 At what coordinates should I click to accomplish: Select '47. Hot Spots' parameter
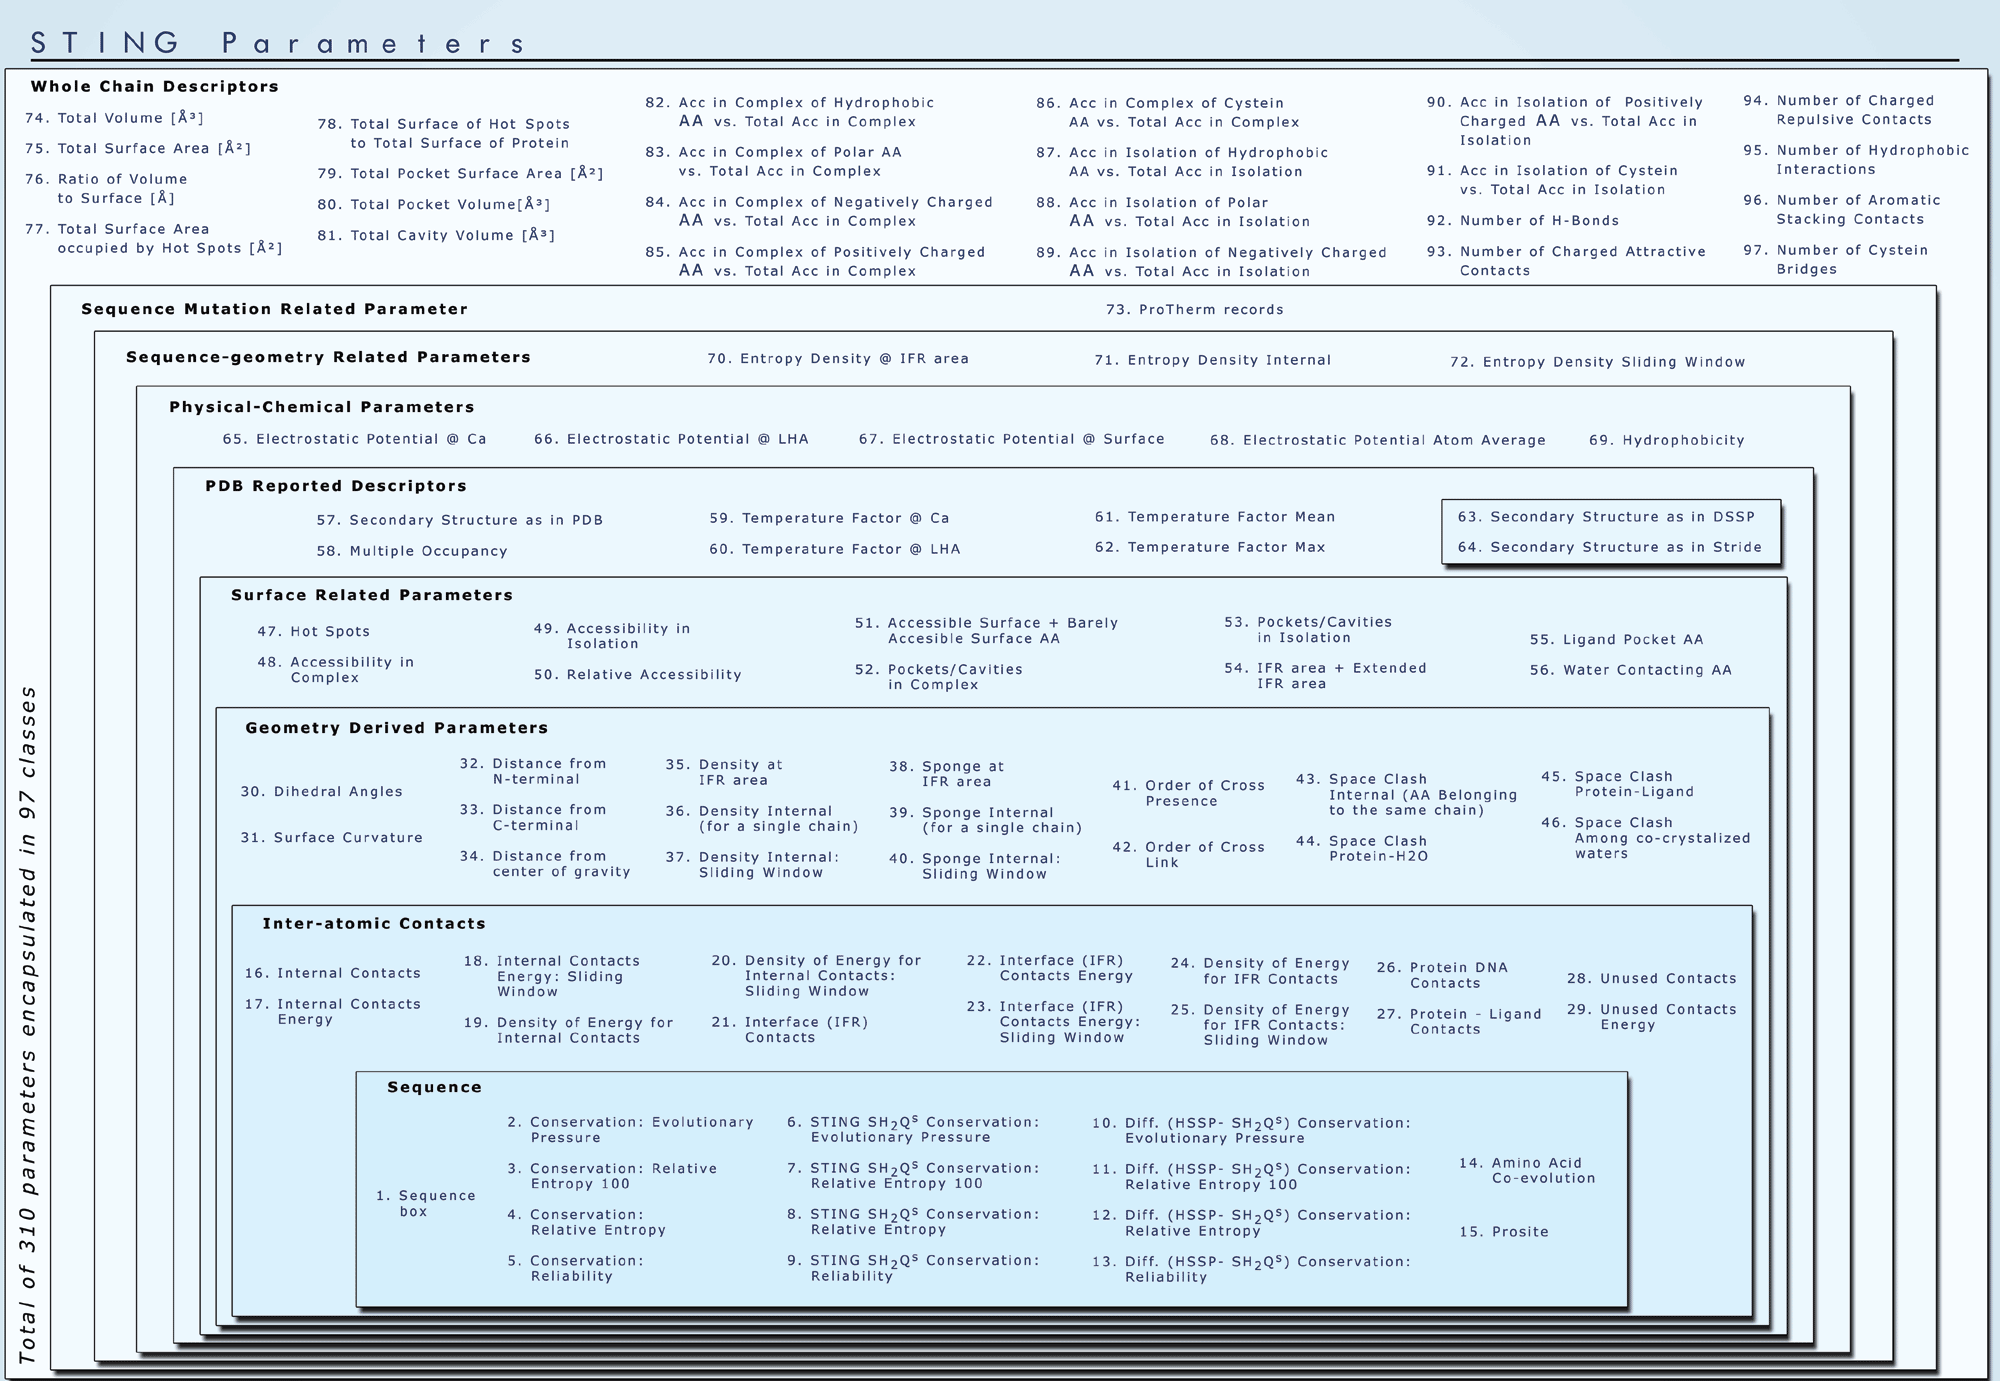pyautogui.click(x=314, y=631)
